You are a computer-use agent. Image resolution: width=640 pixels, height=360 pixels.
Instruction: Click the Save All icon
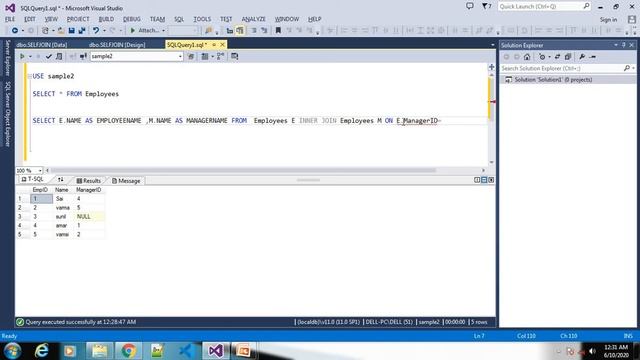point(82,31)
